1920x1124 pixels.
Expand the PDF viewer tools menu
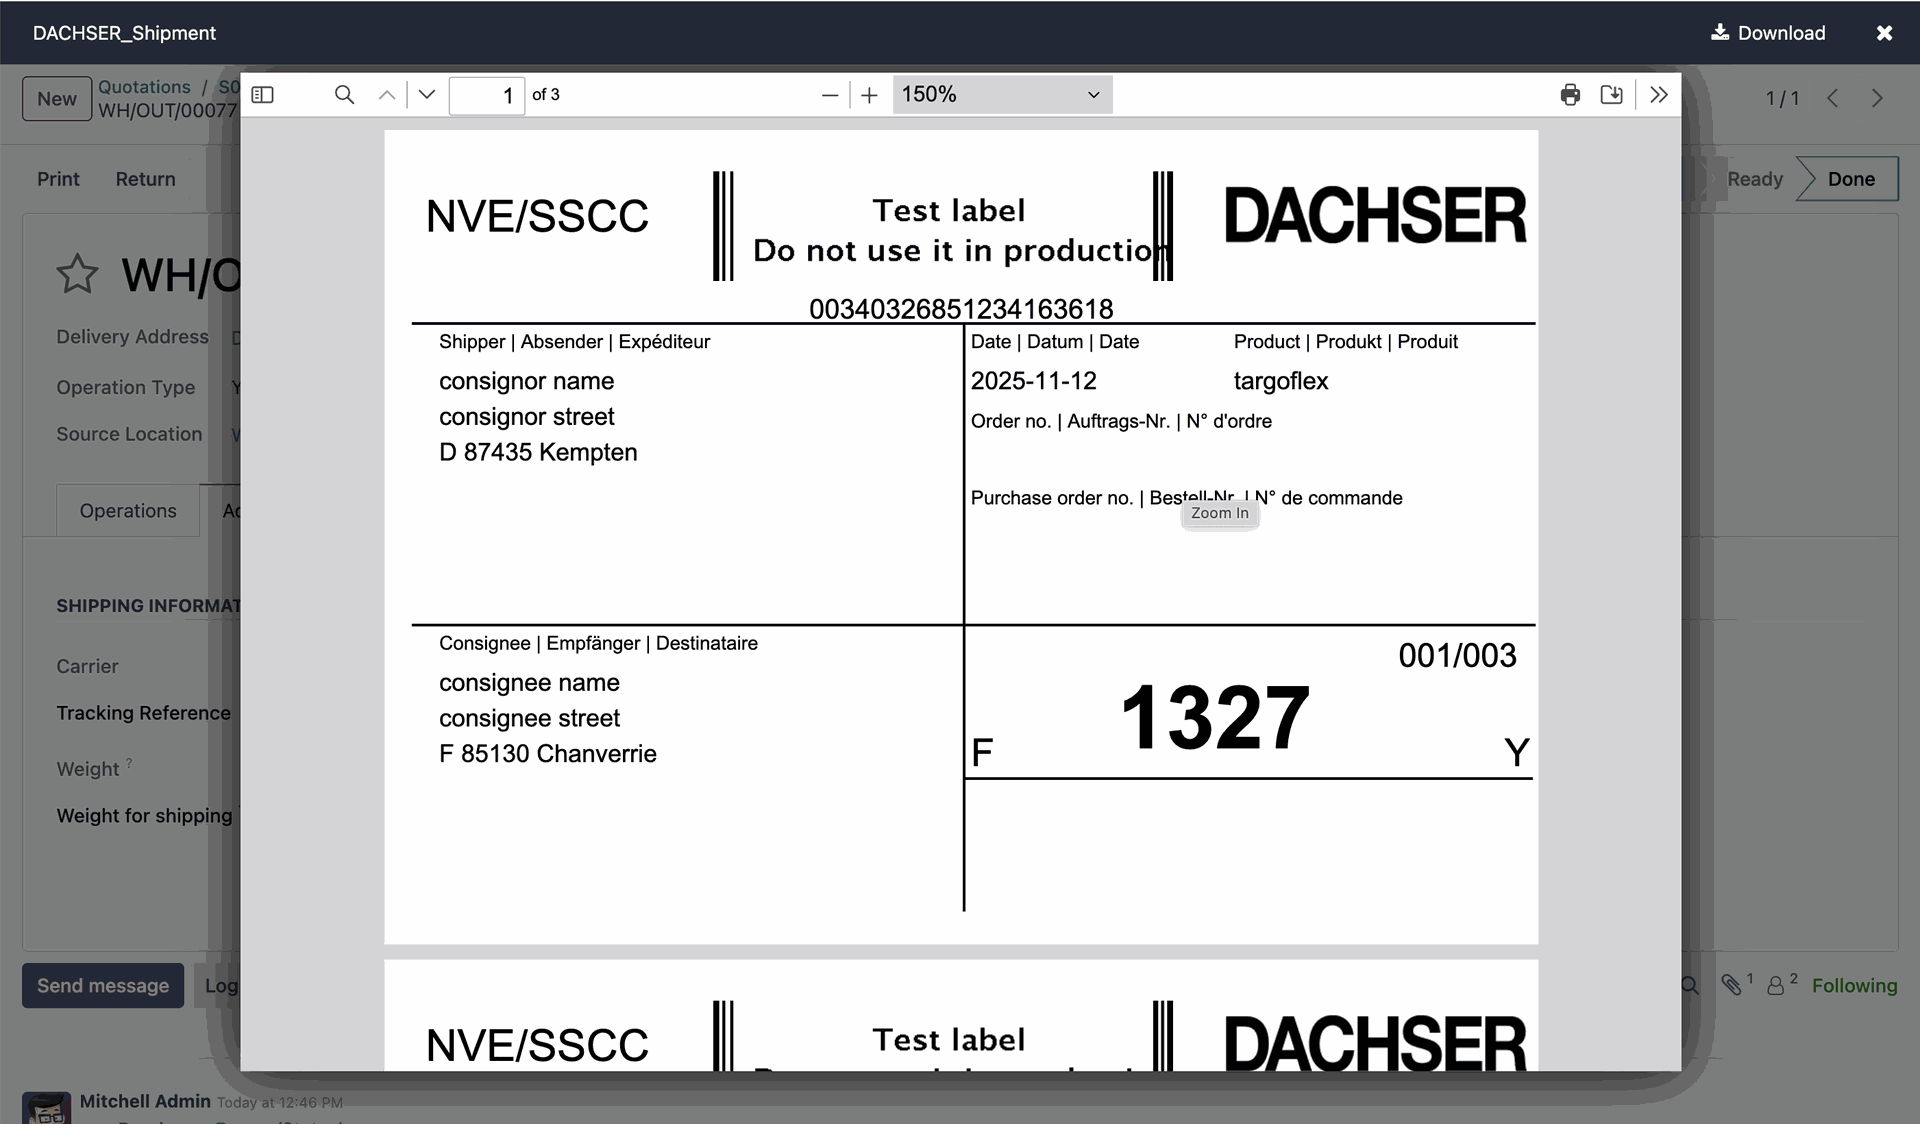tap(1659, 95)
